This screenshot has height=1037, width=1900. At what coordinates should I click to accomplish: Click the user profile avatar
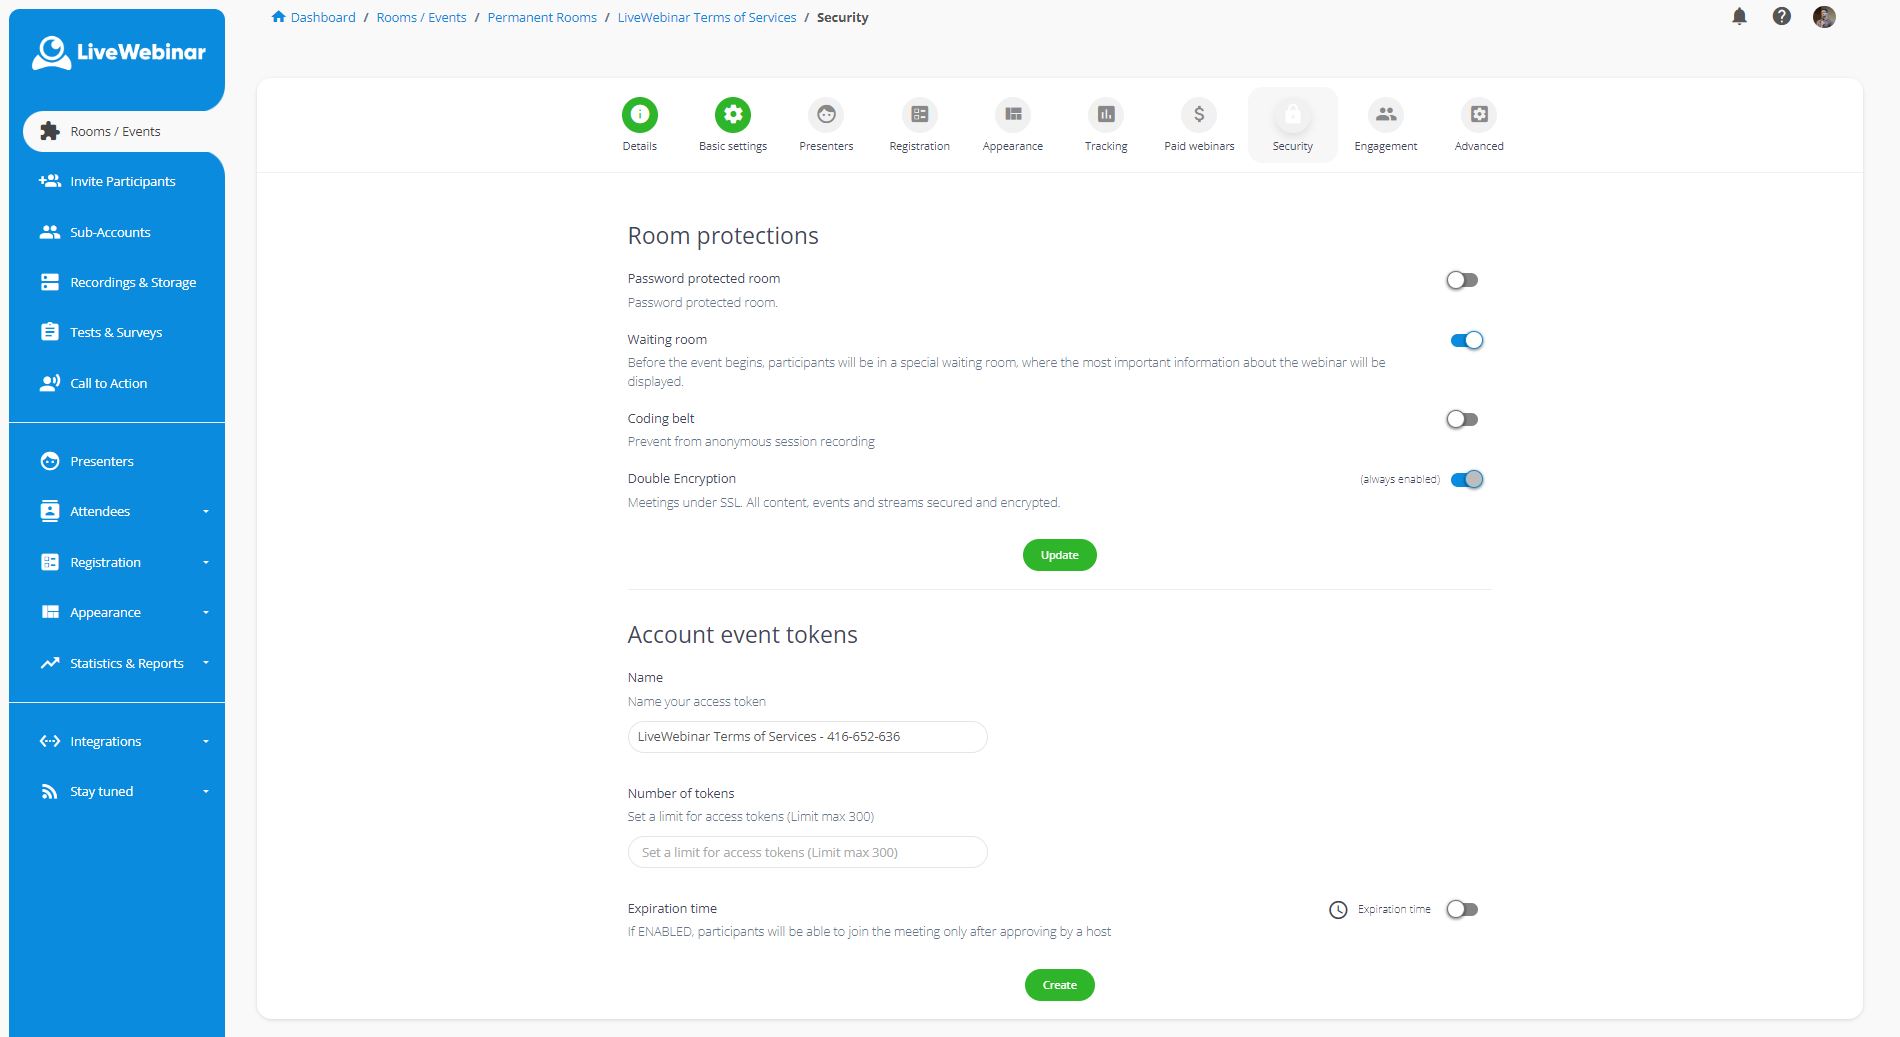tap(1823, 17)
